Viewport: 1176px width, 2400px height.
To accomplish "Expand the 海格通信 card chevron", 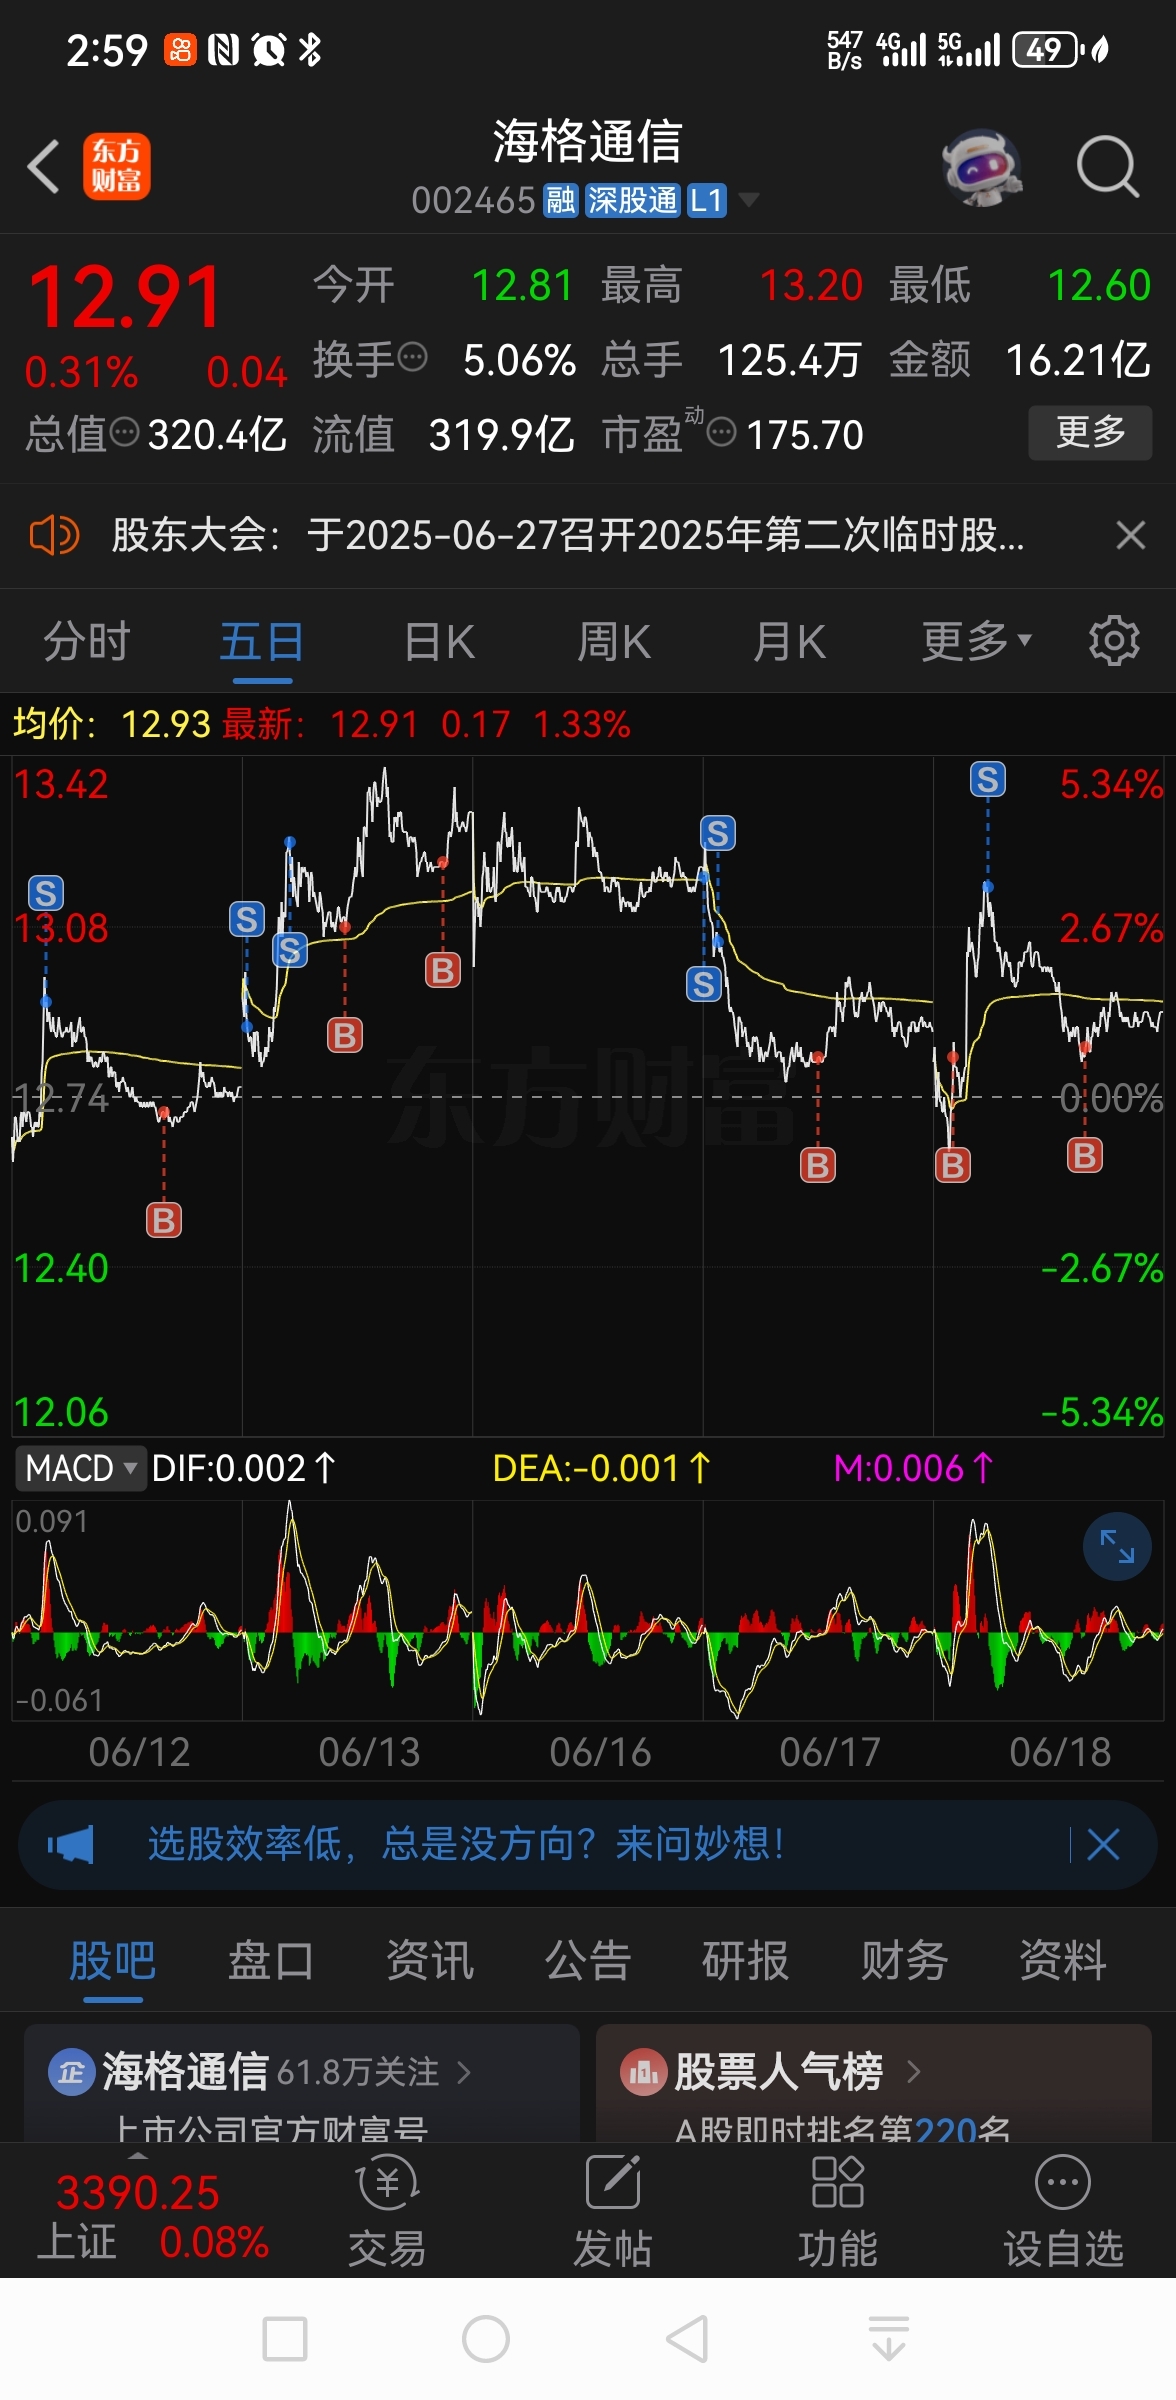I will 463,2072.
